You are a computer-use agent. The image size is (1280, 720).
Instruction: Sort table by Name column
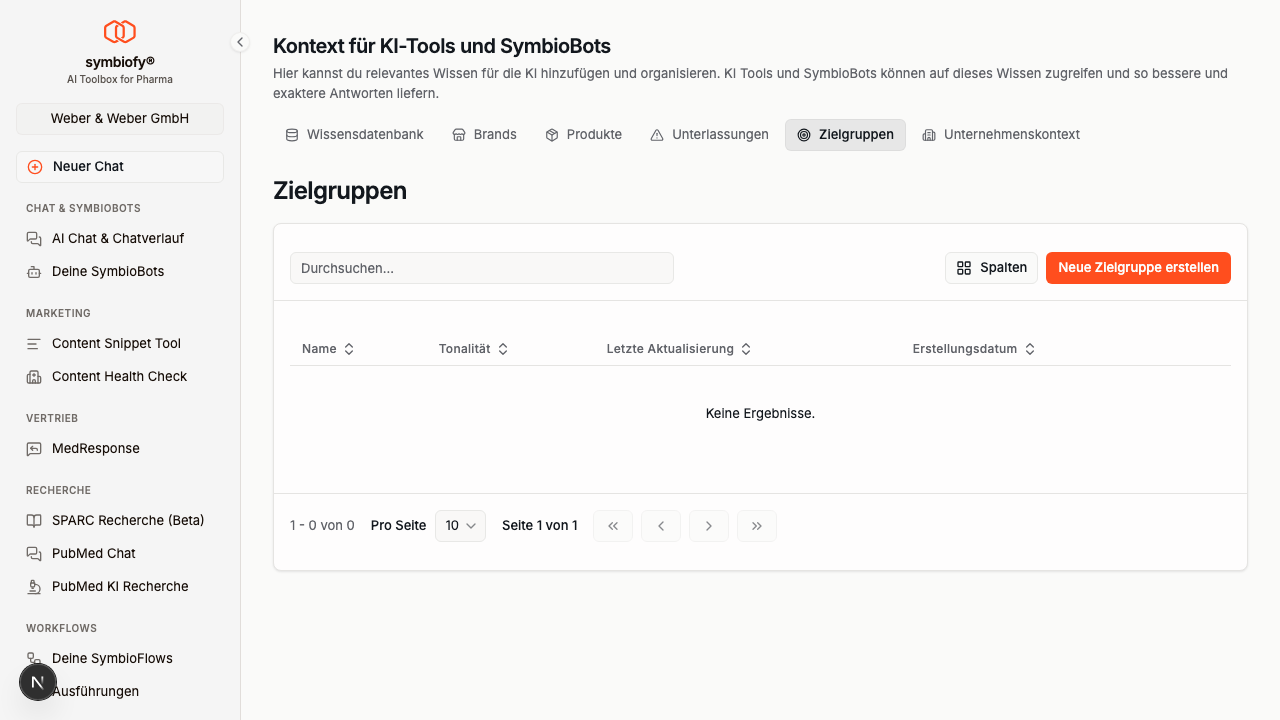[328, 349]
